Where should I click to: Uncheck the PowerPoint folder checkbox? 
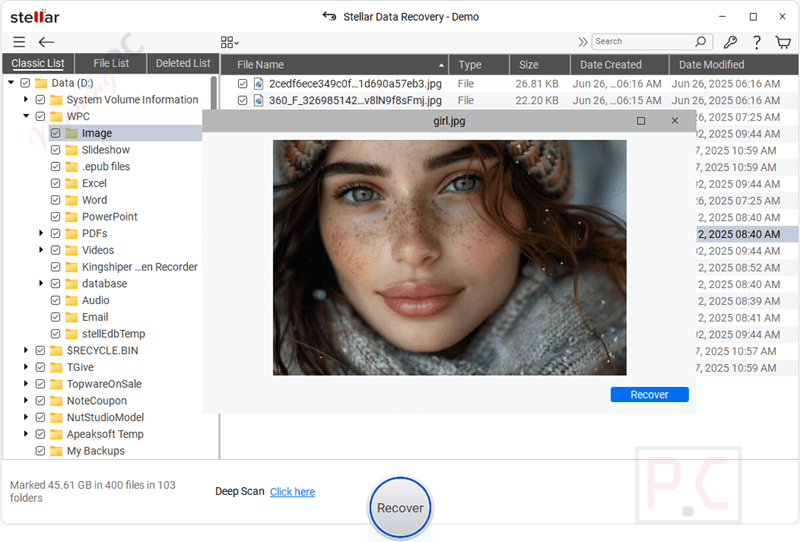(56, 216)
